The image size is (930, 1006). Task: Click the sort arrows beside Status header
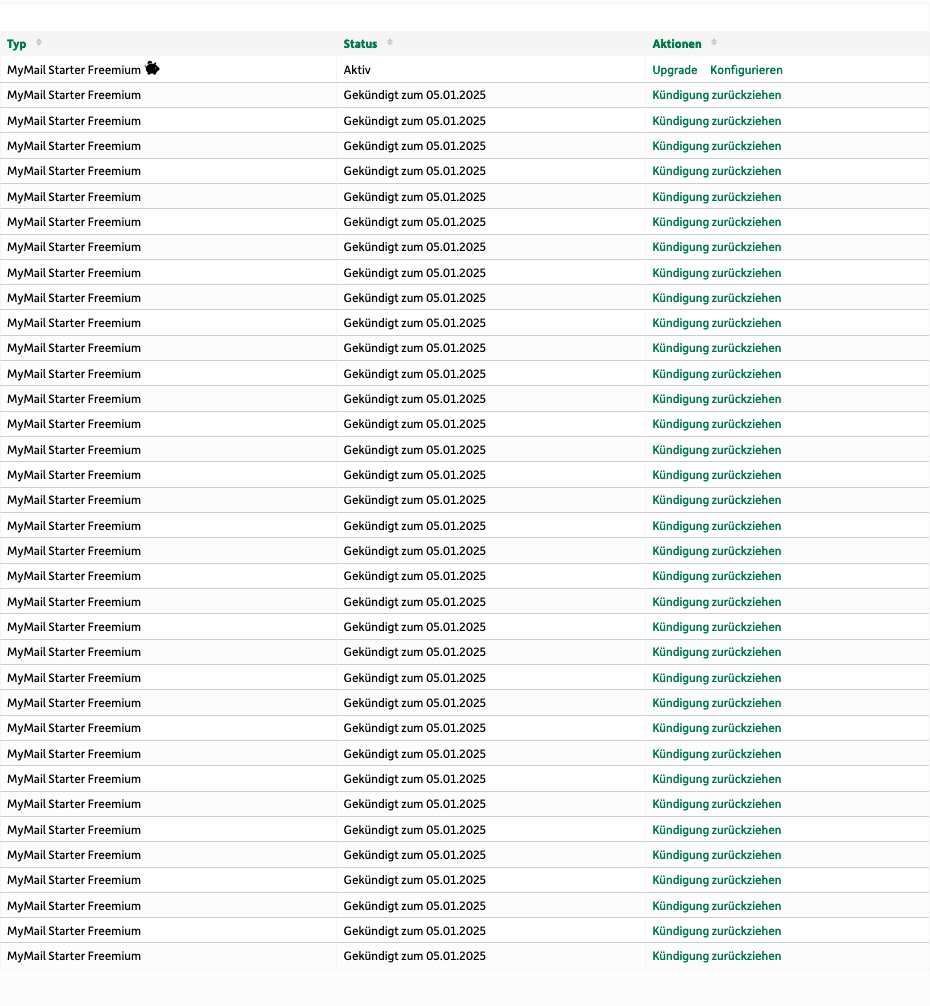coord(390,43)
